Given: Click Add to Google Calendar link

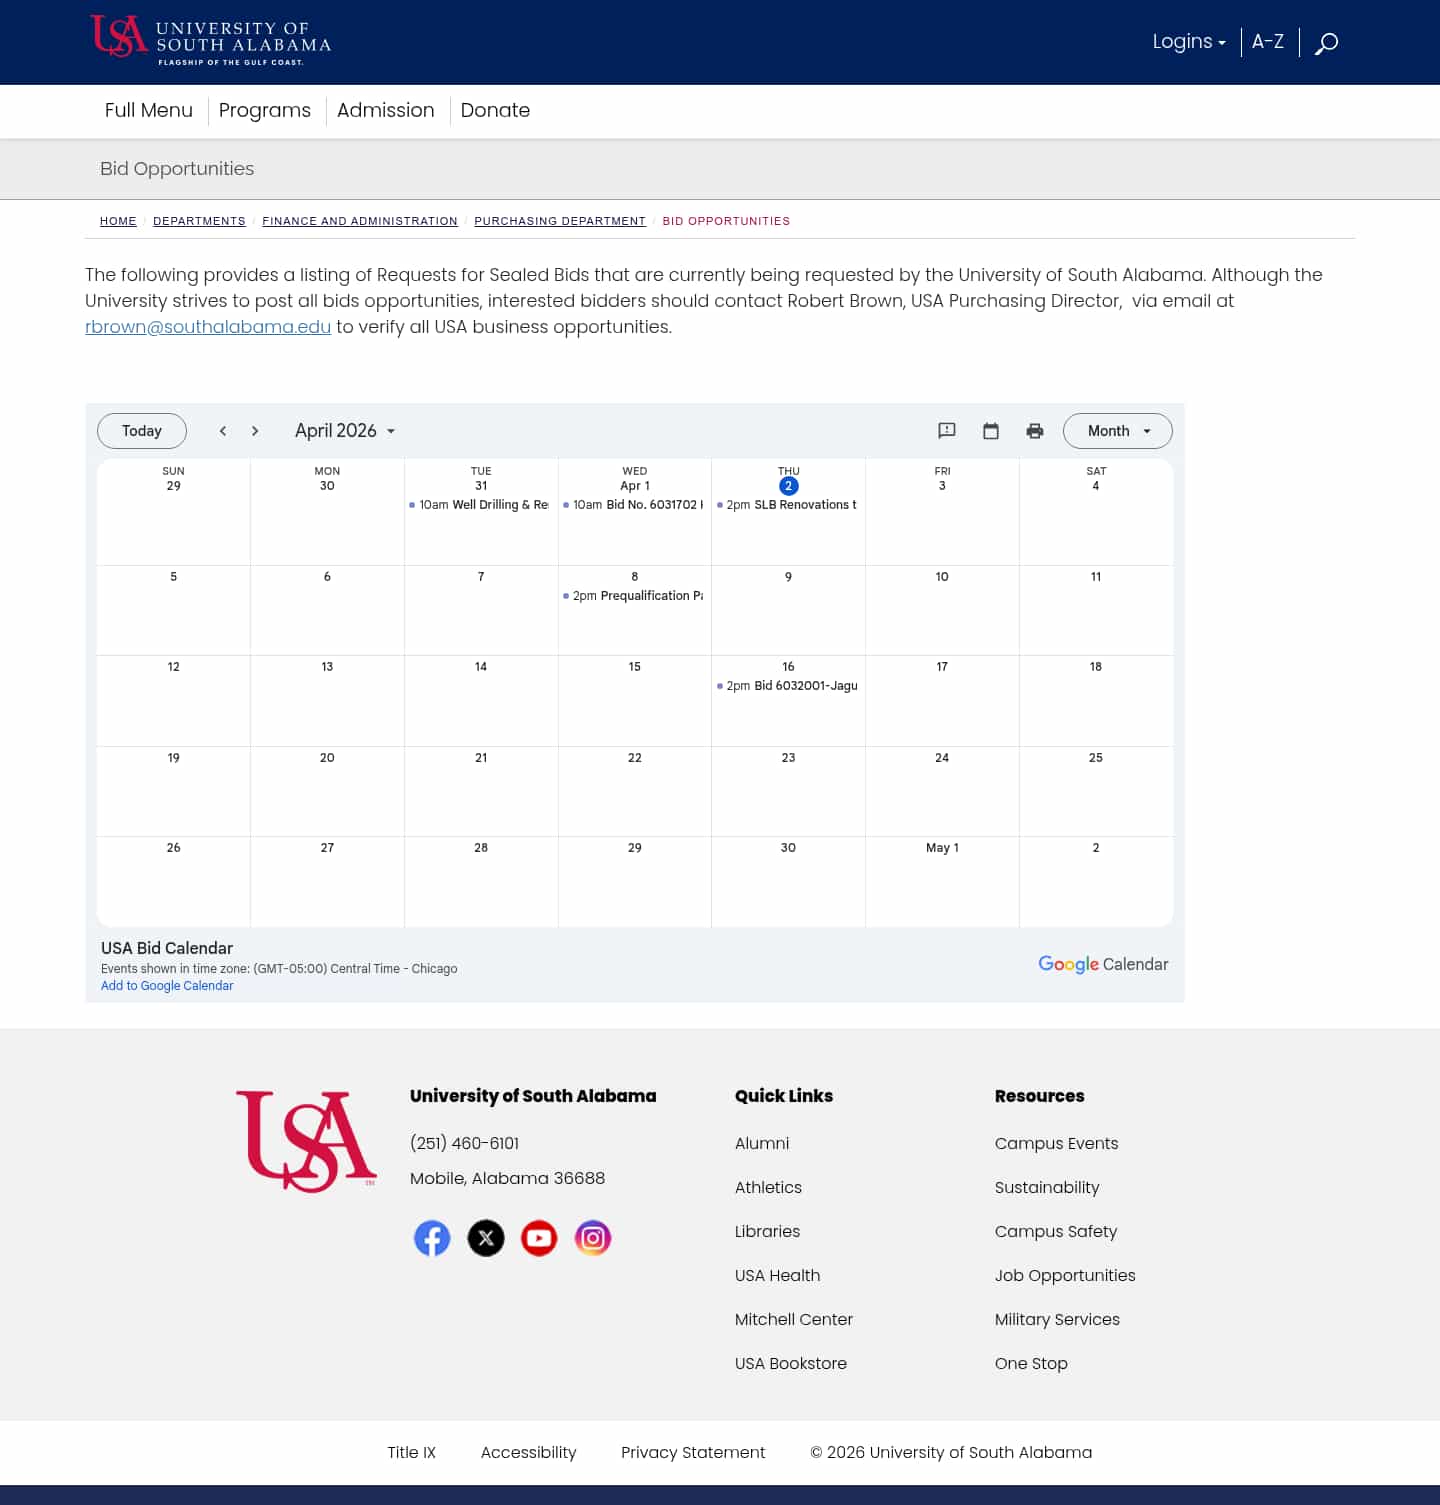Looking at the screenshot, I should (x=167, y=986).
